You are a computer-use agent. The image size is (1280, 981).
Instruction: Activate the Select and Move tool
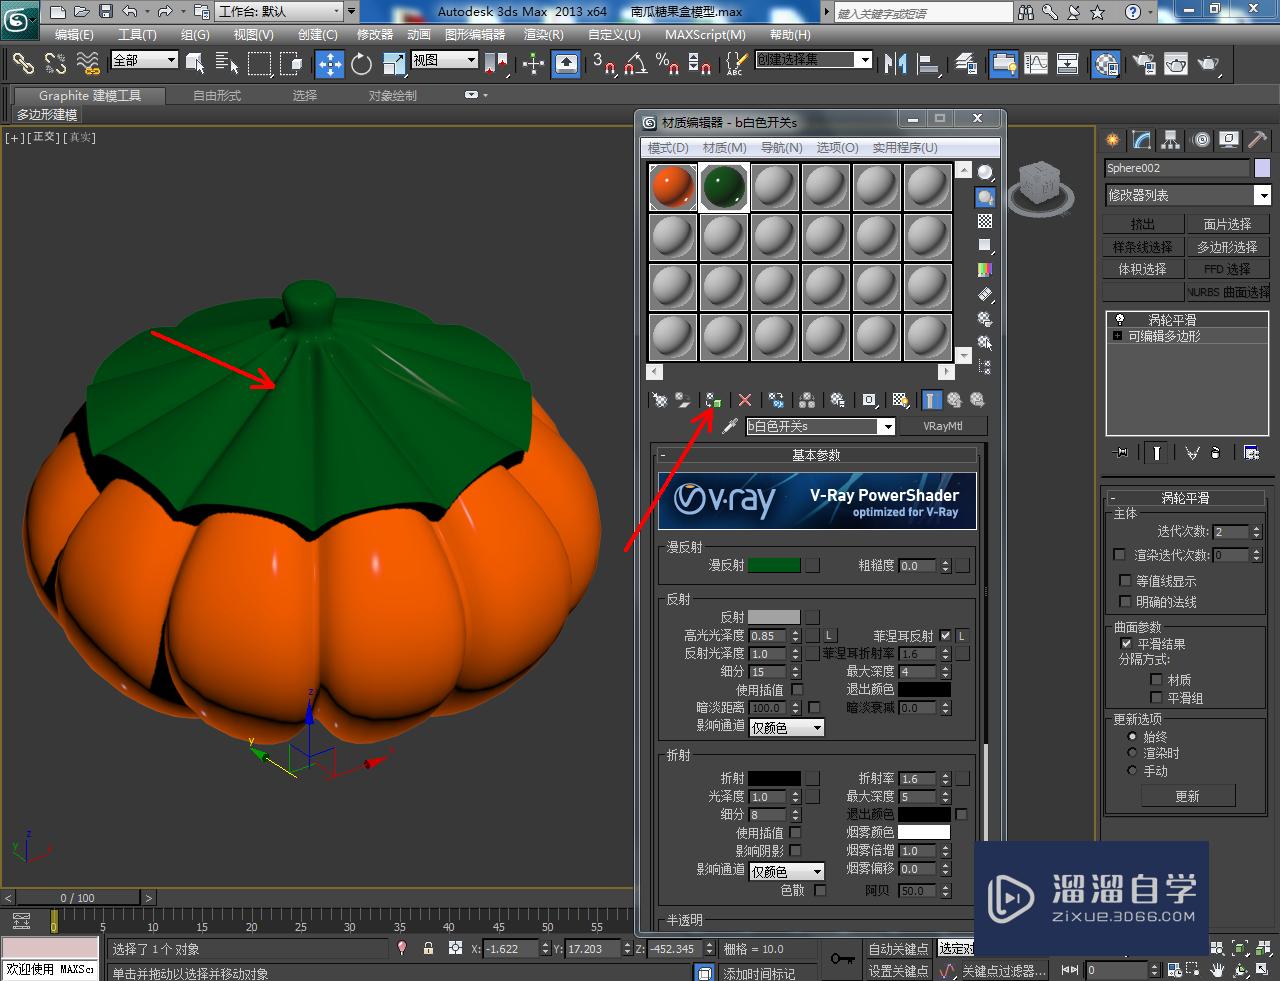click(330, 64)
